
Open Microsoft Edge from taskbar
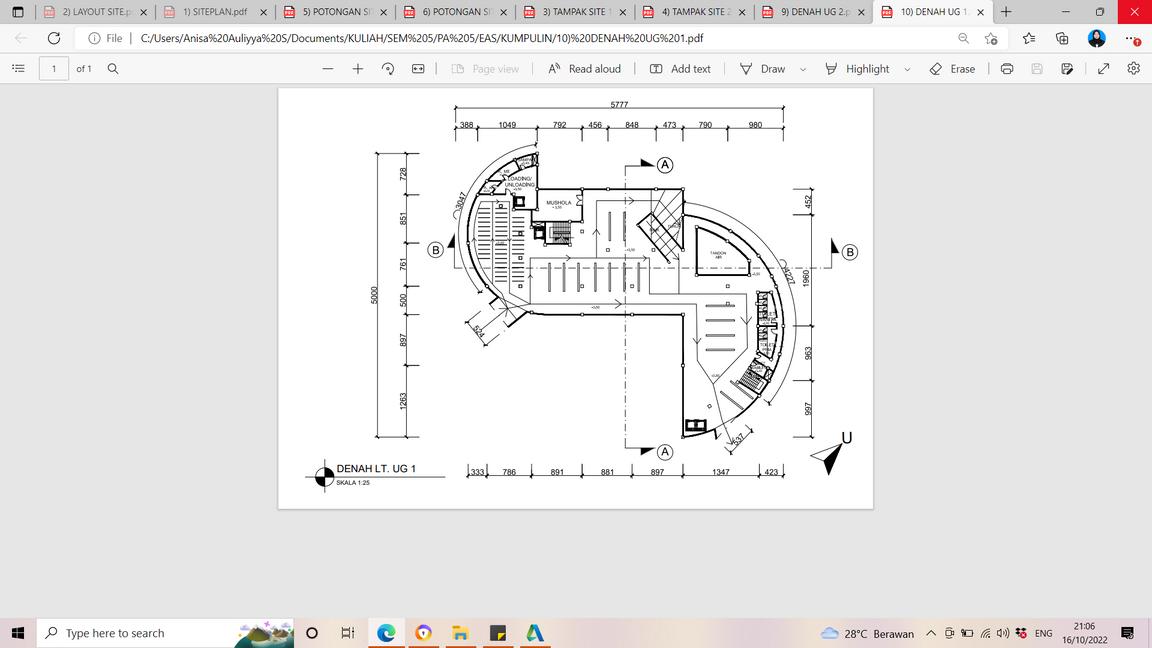coord(386,633)
